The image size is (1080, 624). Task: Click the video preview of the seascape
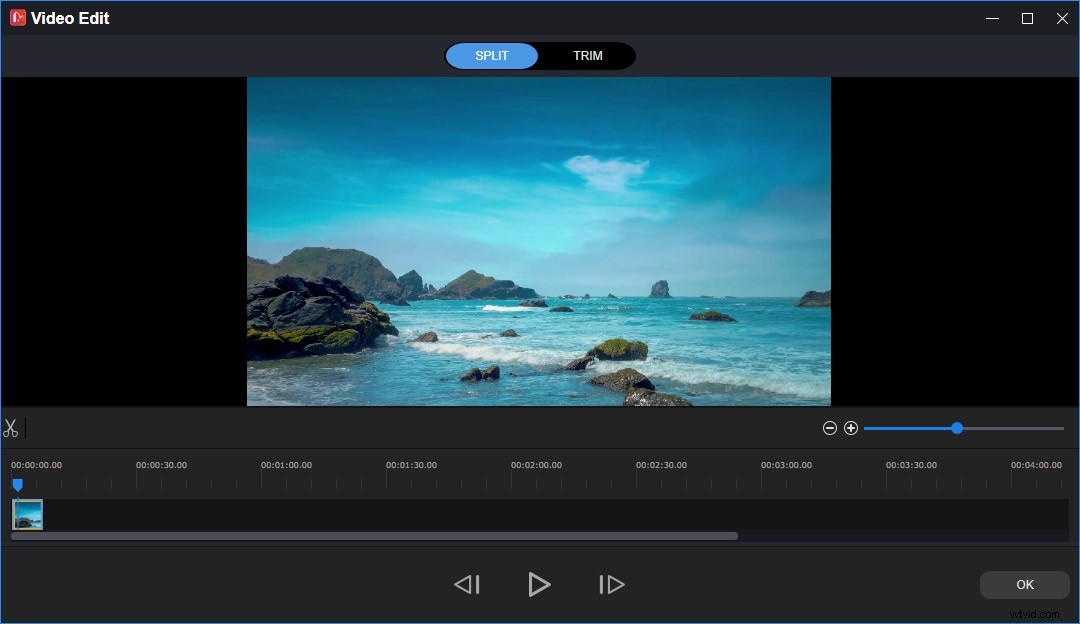click(x=539, y=240)
